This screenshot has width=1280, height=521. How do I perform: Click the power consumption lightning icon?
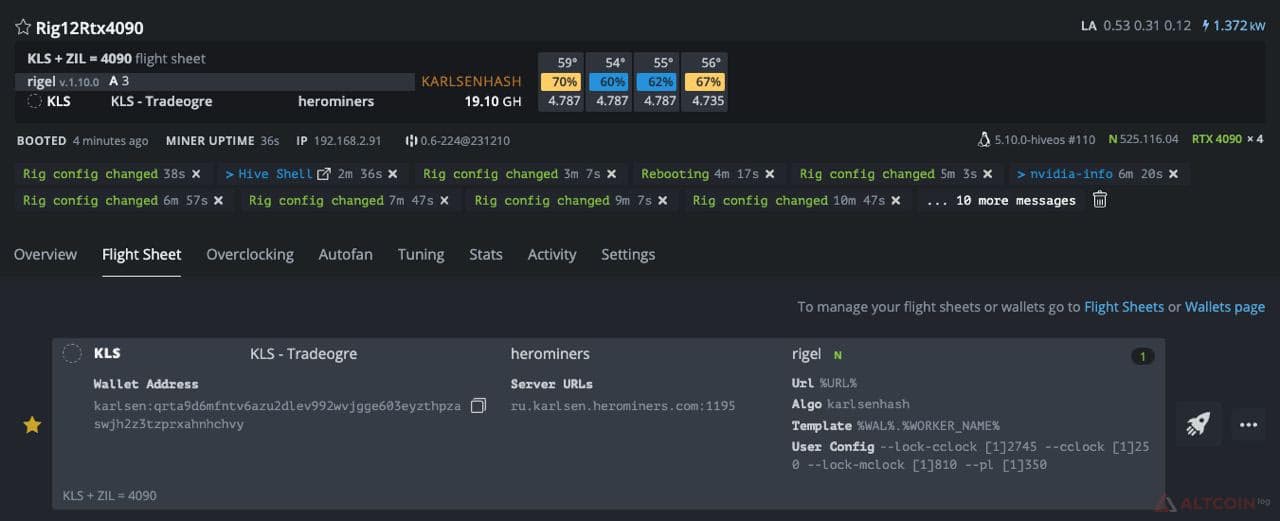click(x=1205, y=25)
